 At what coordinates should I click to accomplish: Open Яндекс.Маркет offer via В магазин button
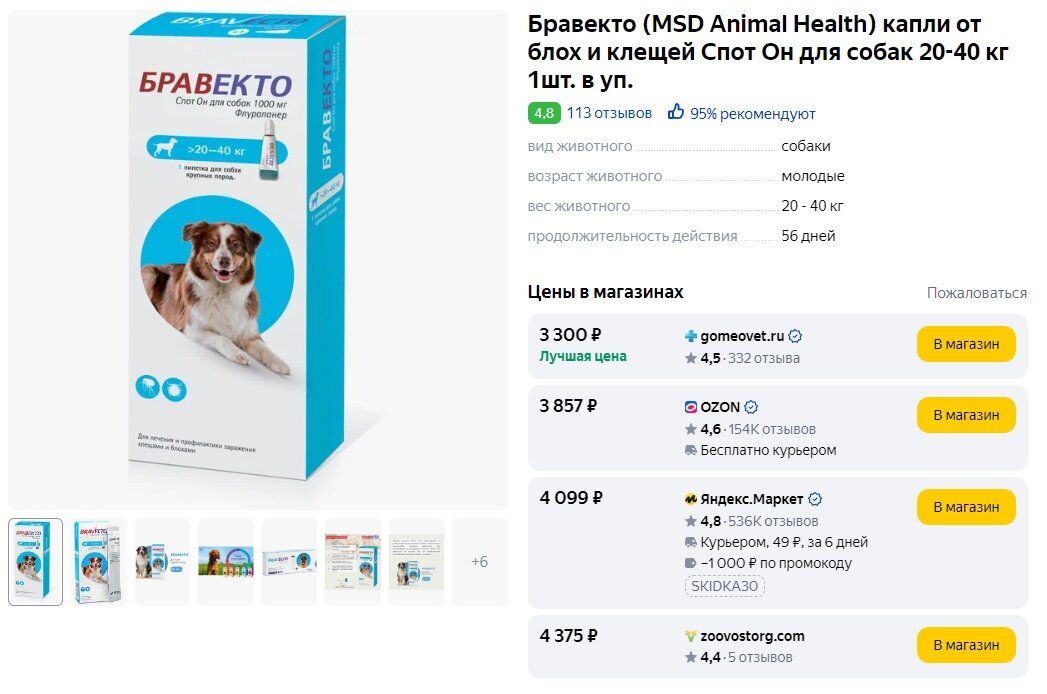coord(966,507)
